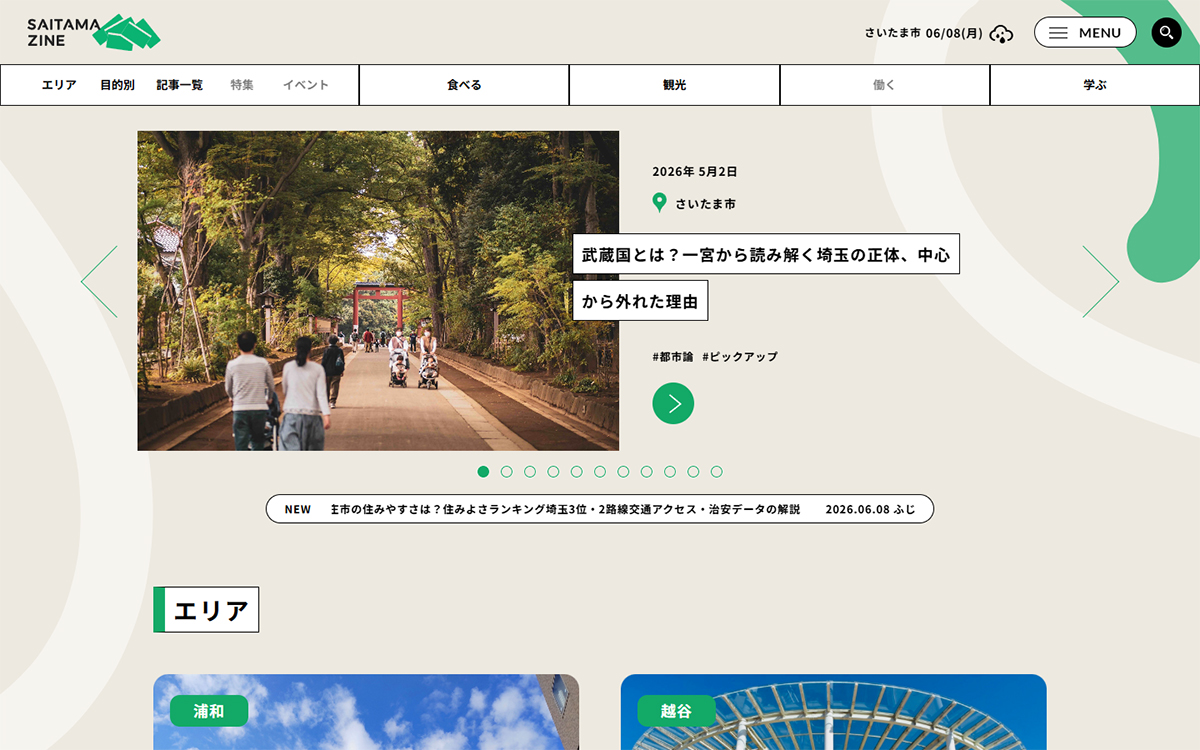Open the shrine path featured photo
1200x750 pixels.
pyautogui.click(x=378, y=291)
